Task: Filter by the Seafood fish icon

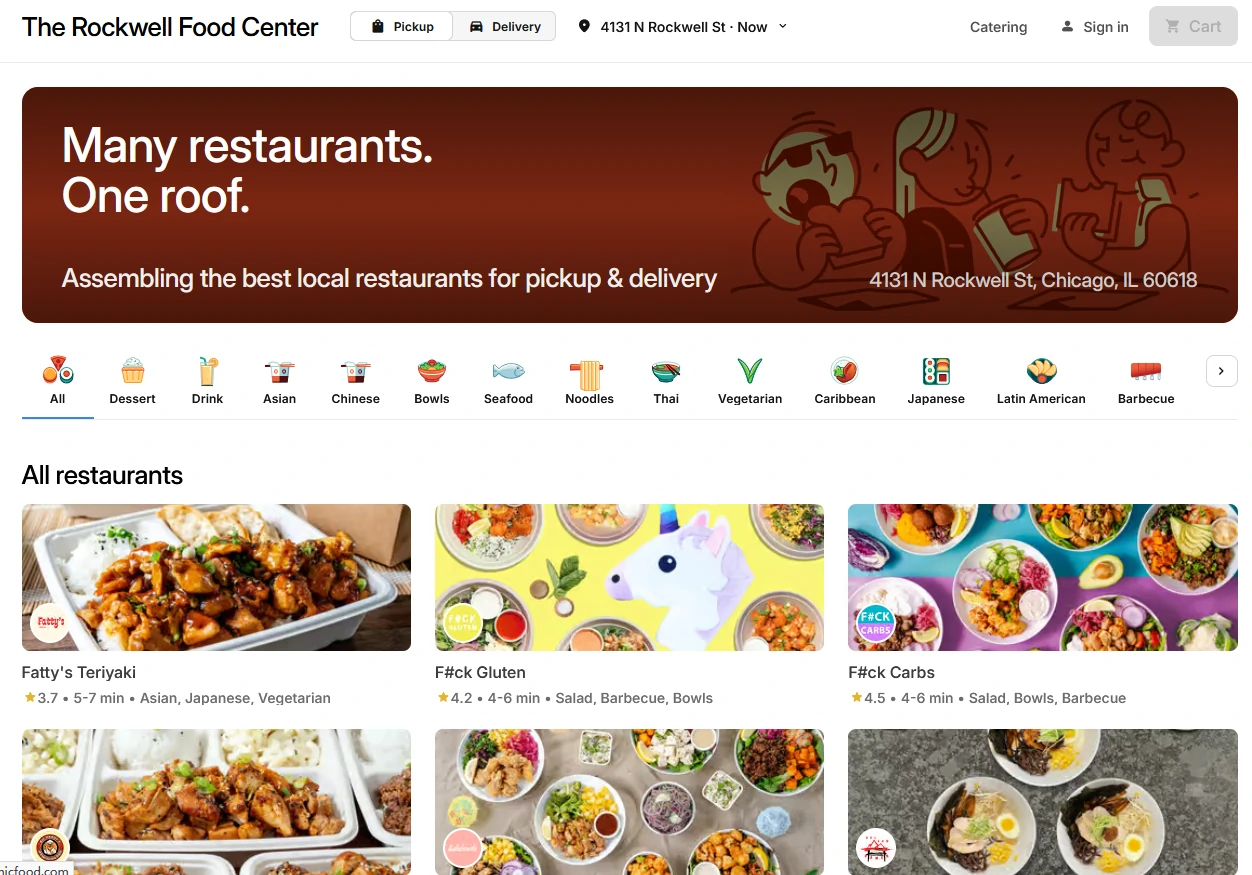Action: tap(508, 372)
